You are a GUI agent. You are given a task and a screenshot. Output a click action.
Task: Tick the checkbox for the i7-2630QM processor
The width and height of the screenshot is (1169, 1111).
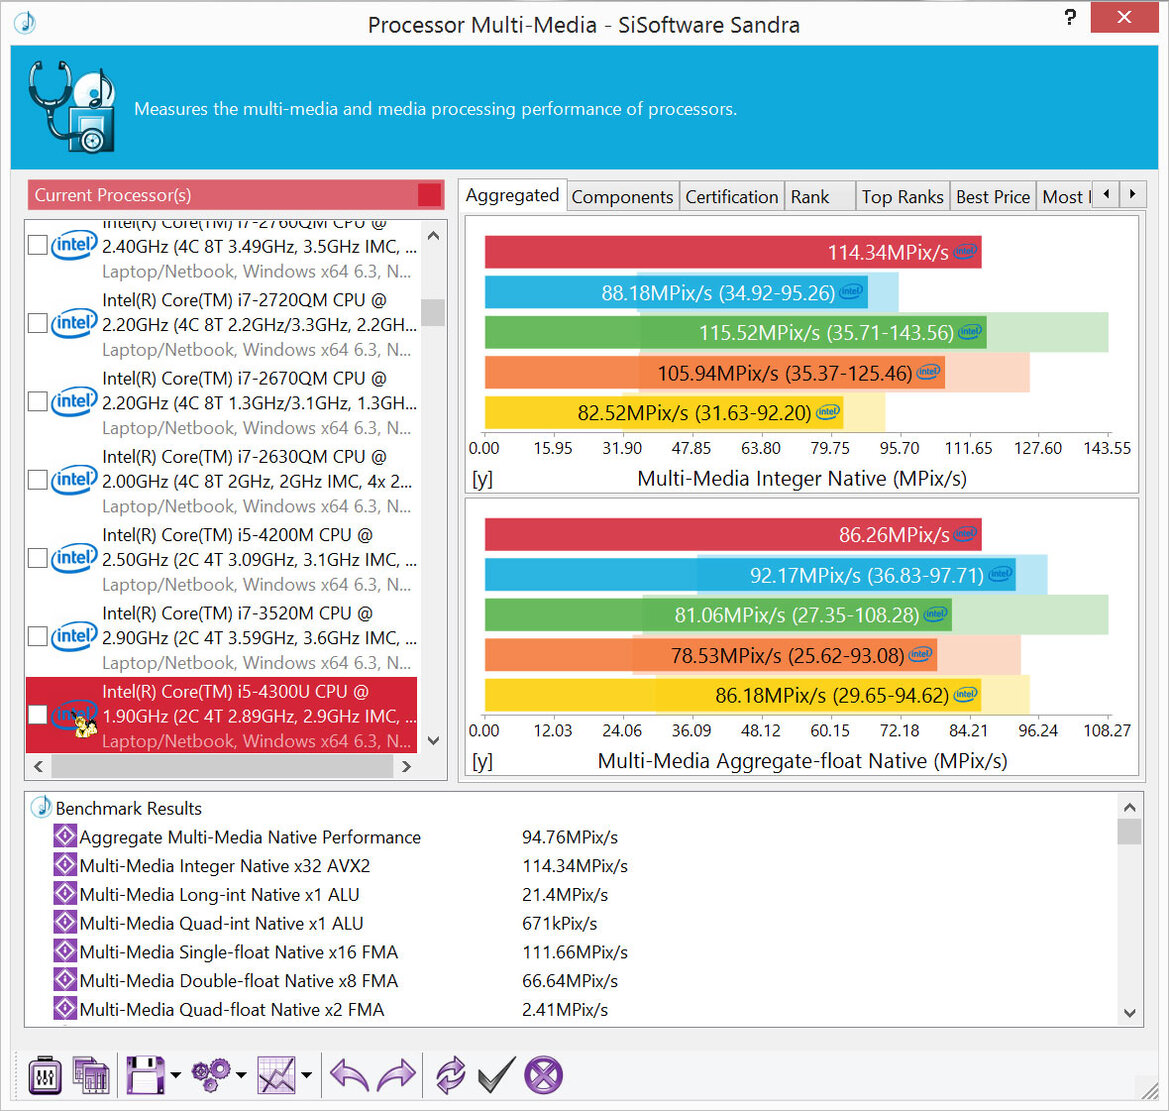(x=37, y=479)
